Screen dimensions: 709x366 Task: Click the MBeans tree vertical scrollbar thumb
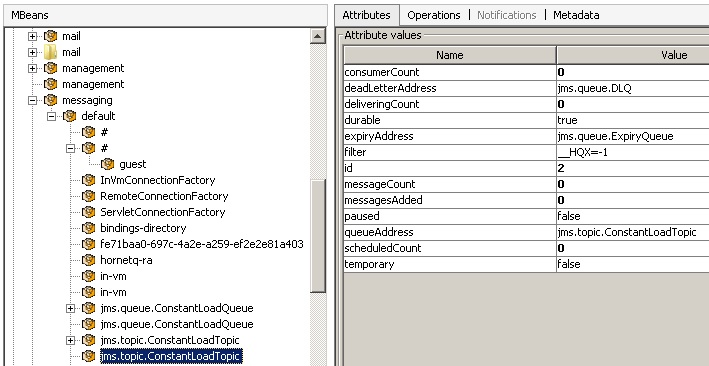[318, 236]
